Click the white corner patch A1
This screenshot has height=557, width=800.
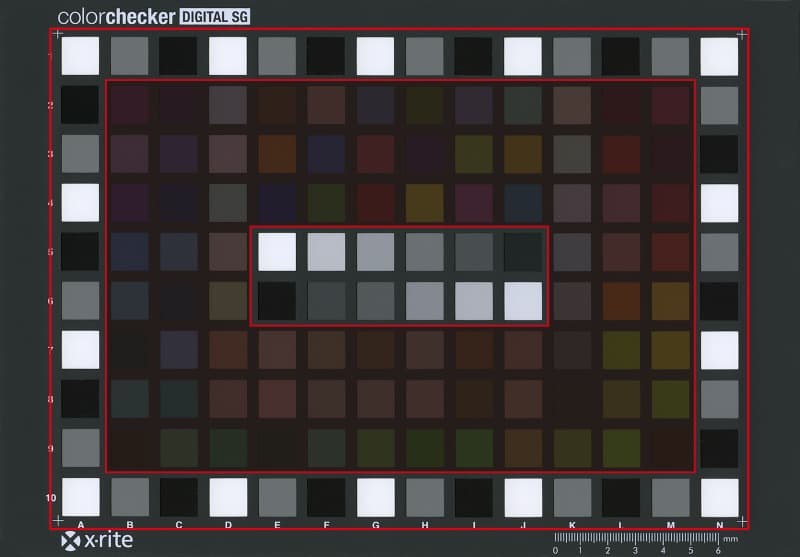81,56
